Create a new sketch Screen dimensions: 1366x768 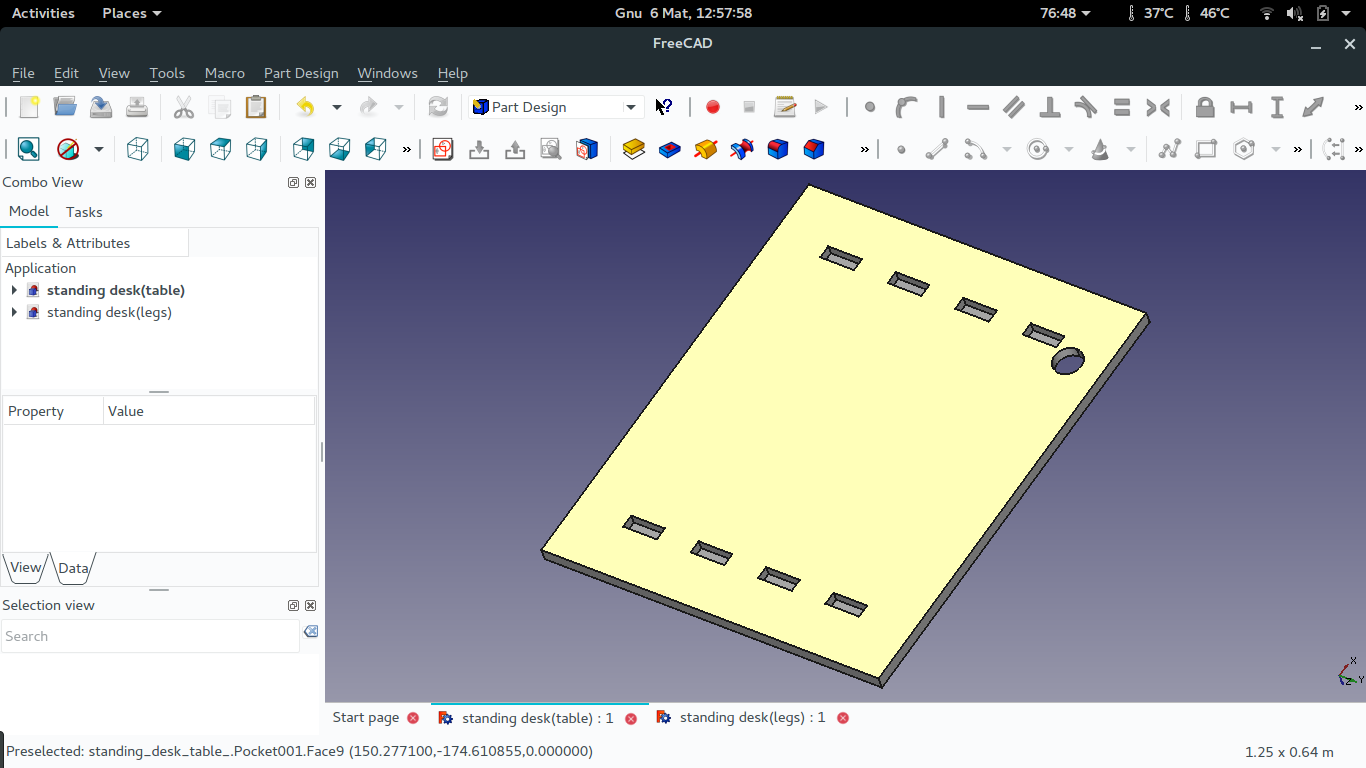coord(442,148)
